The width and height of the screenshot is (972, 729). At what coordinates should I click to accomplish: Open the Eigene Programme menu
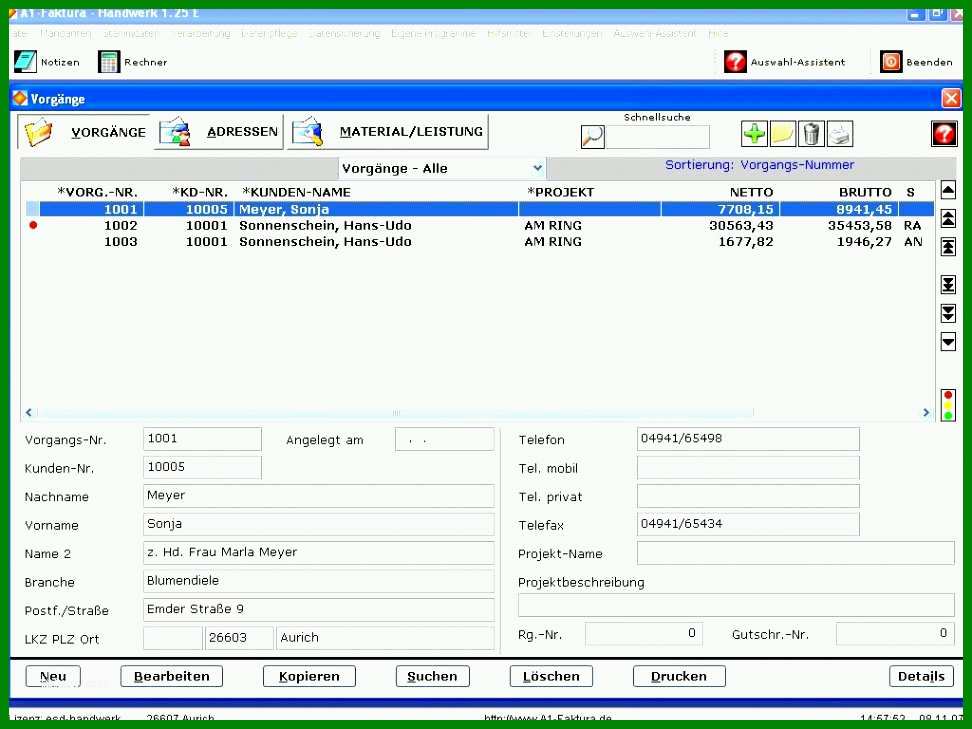(x=433, y=33)
